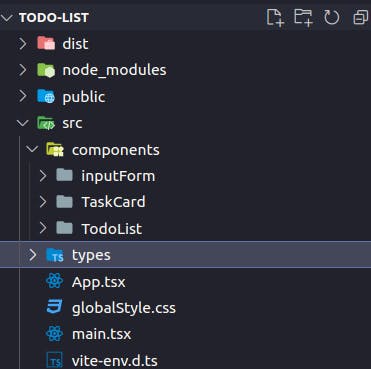371x369 pixels.
Task: Click the yellow components folder icon
Action: pos(55,149)
